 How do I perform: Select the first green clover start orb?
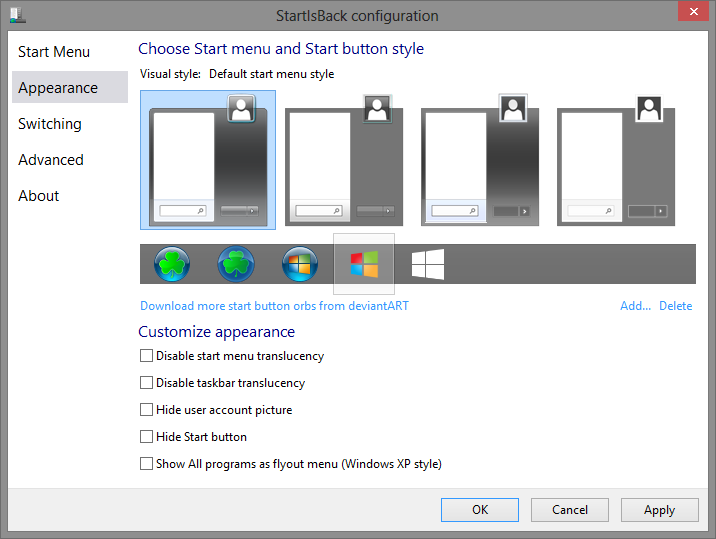click(172, 264)
